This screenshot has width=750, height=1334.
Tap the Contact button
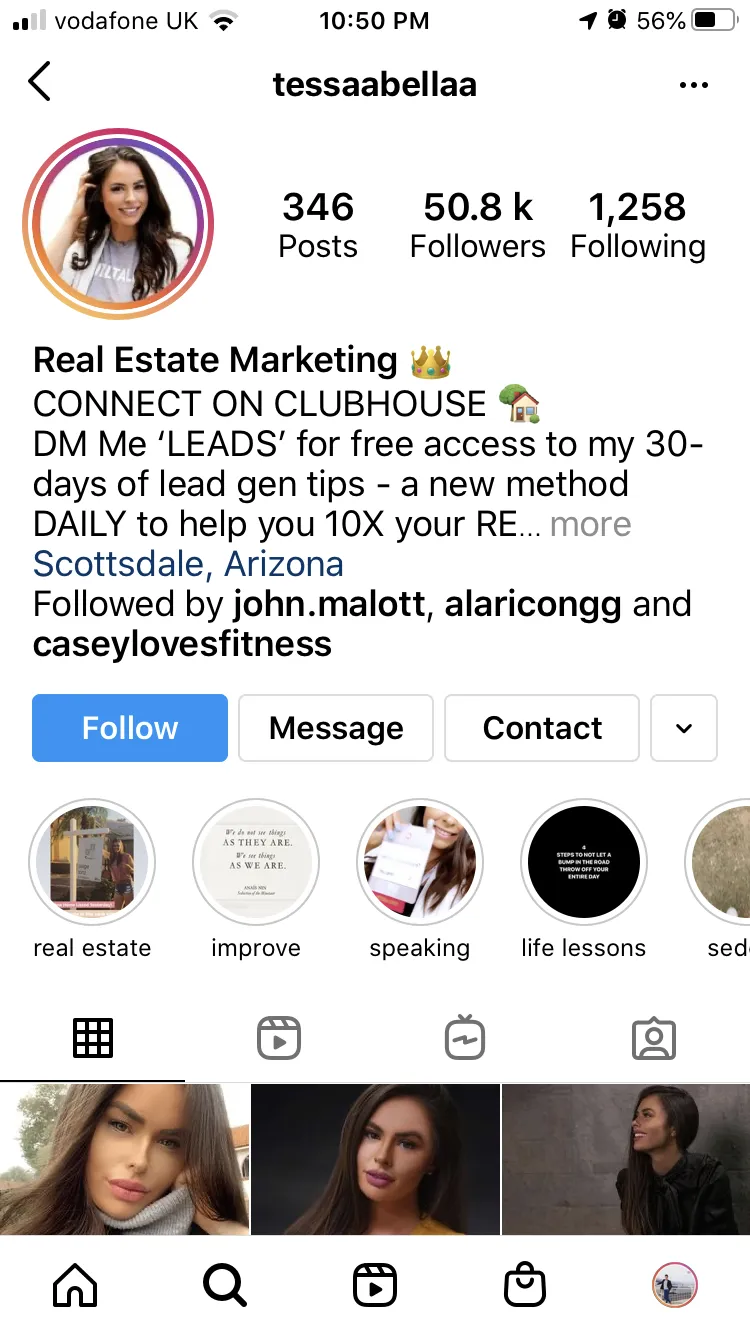(x=542, y=728)
